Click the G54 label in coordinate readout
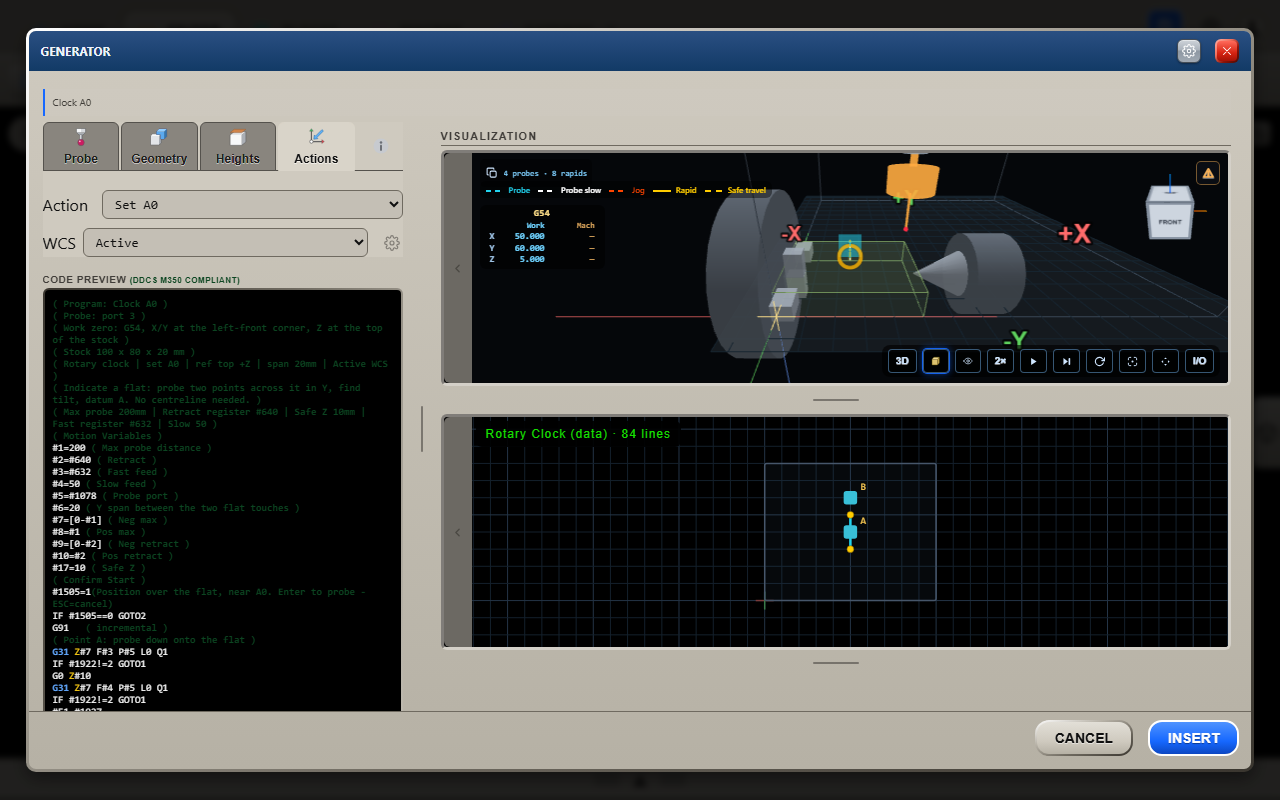The height and width of the screenshot is (800, 1280). coord(541,213)
